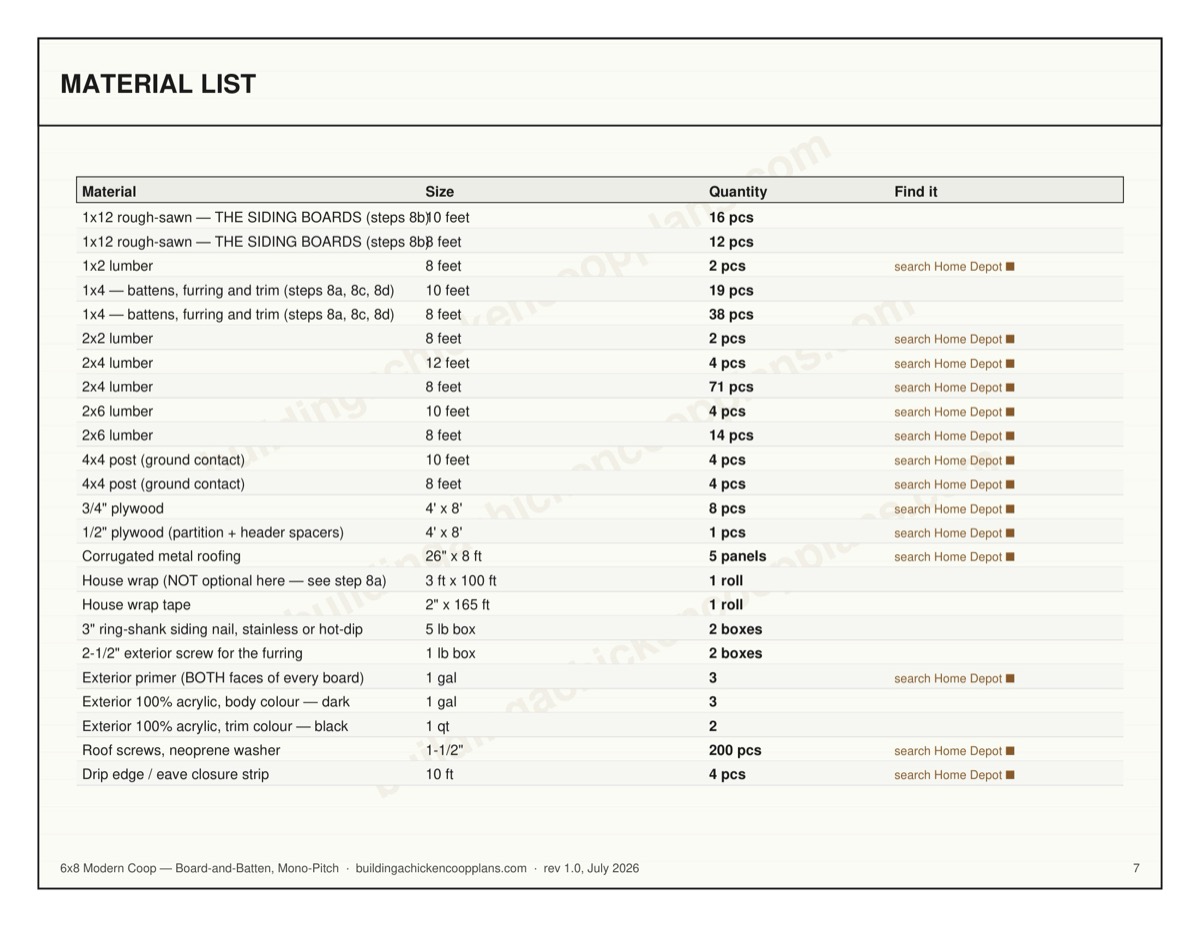Screen dimensions: 1200x927
Task: Open Home Depot search link for 1x2 lumber
Action: [954, 267]
